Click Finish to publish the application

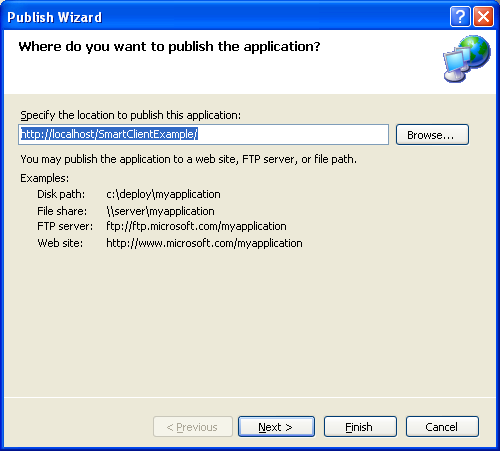[x=360, y=426]
